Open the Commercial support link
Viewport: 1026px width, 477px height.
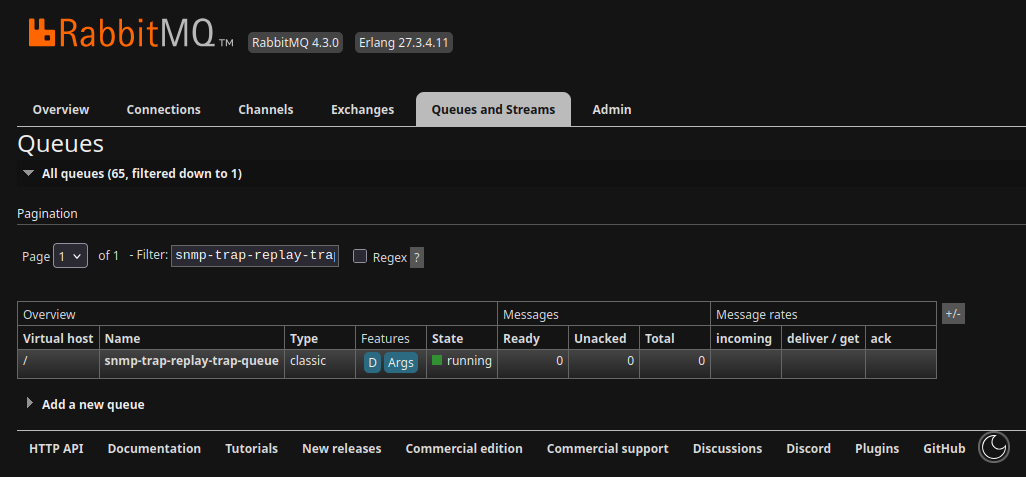(608, 449)
